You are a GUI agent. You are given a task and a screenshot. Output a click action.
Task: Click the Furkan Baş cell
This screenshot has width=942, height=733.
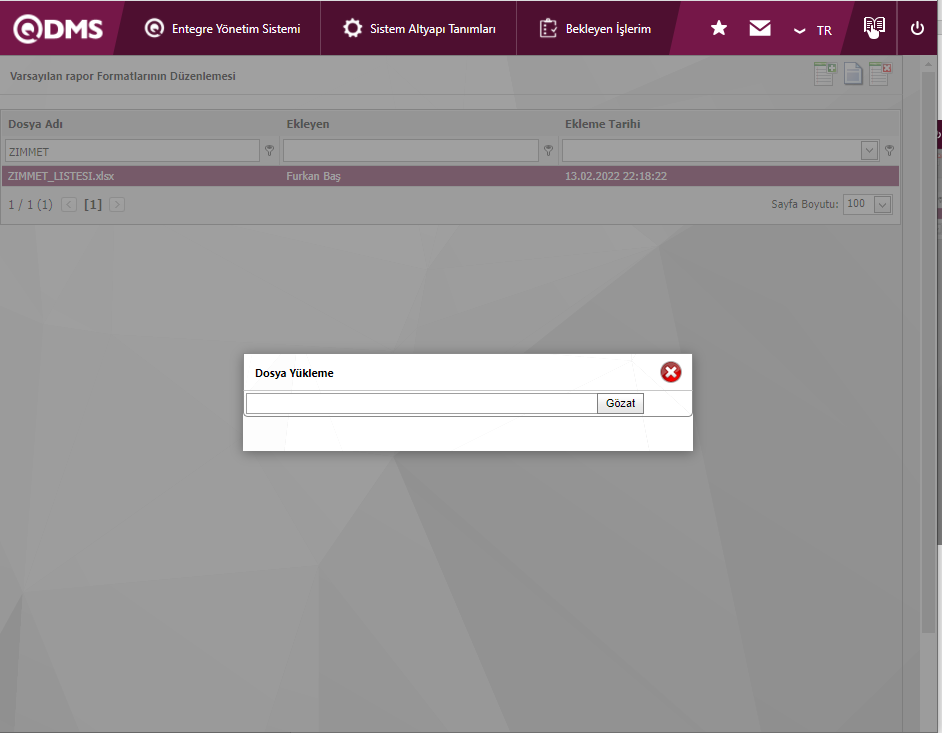[313, 176]
